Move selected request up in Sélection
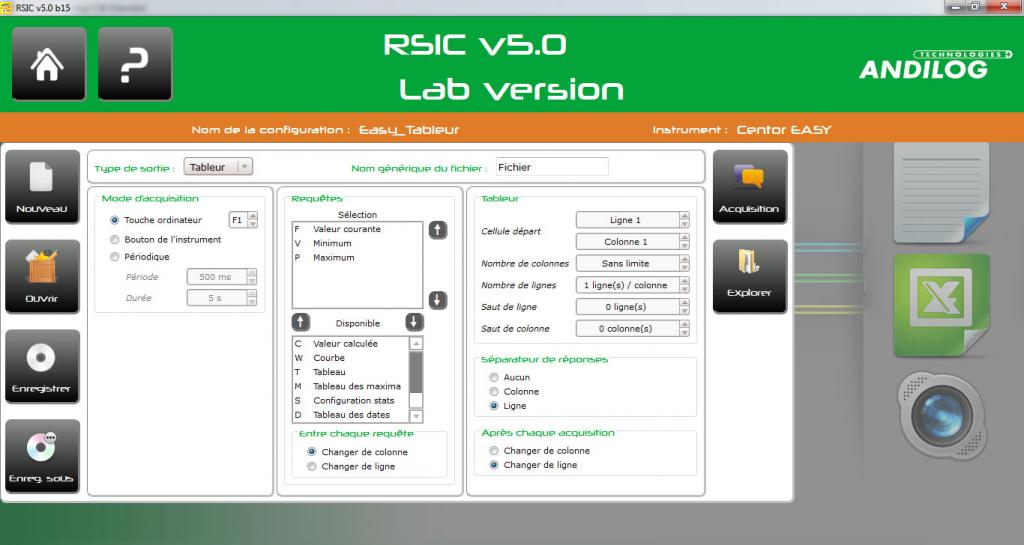The width and height of the screenshot is (1024, 545). (438, 230)
